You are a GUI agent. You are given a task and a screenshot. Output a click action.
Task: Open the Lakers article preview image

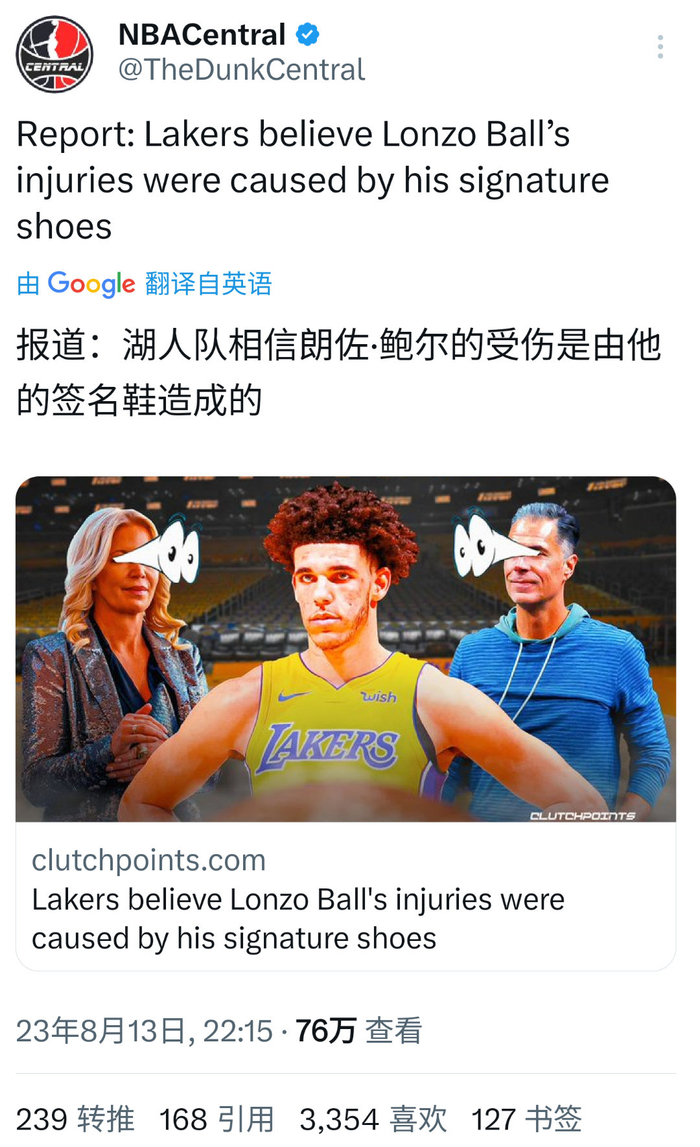click(345, 649)
